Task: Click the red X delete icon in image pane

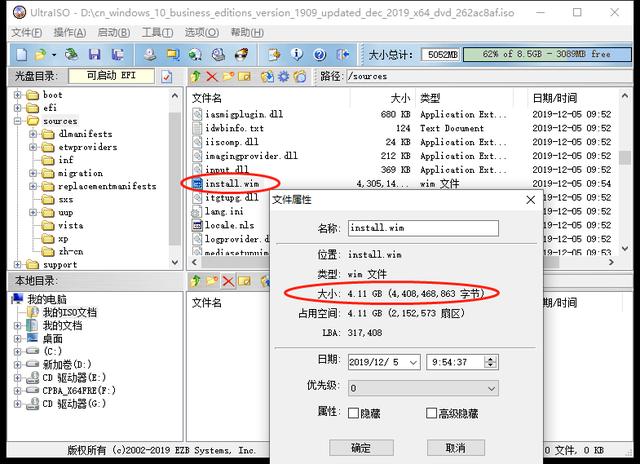Action: point(212,76)
